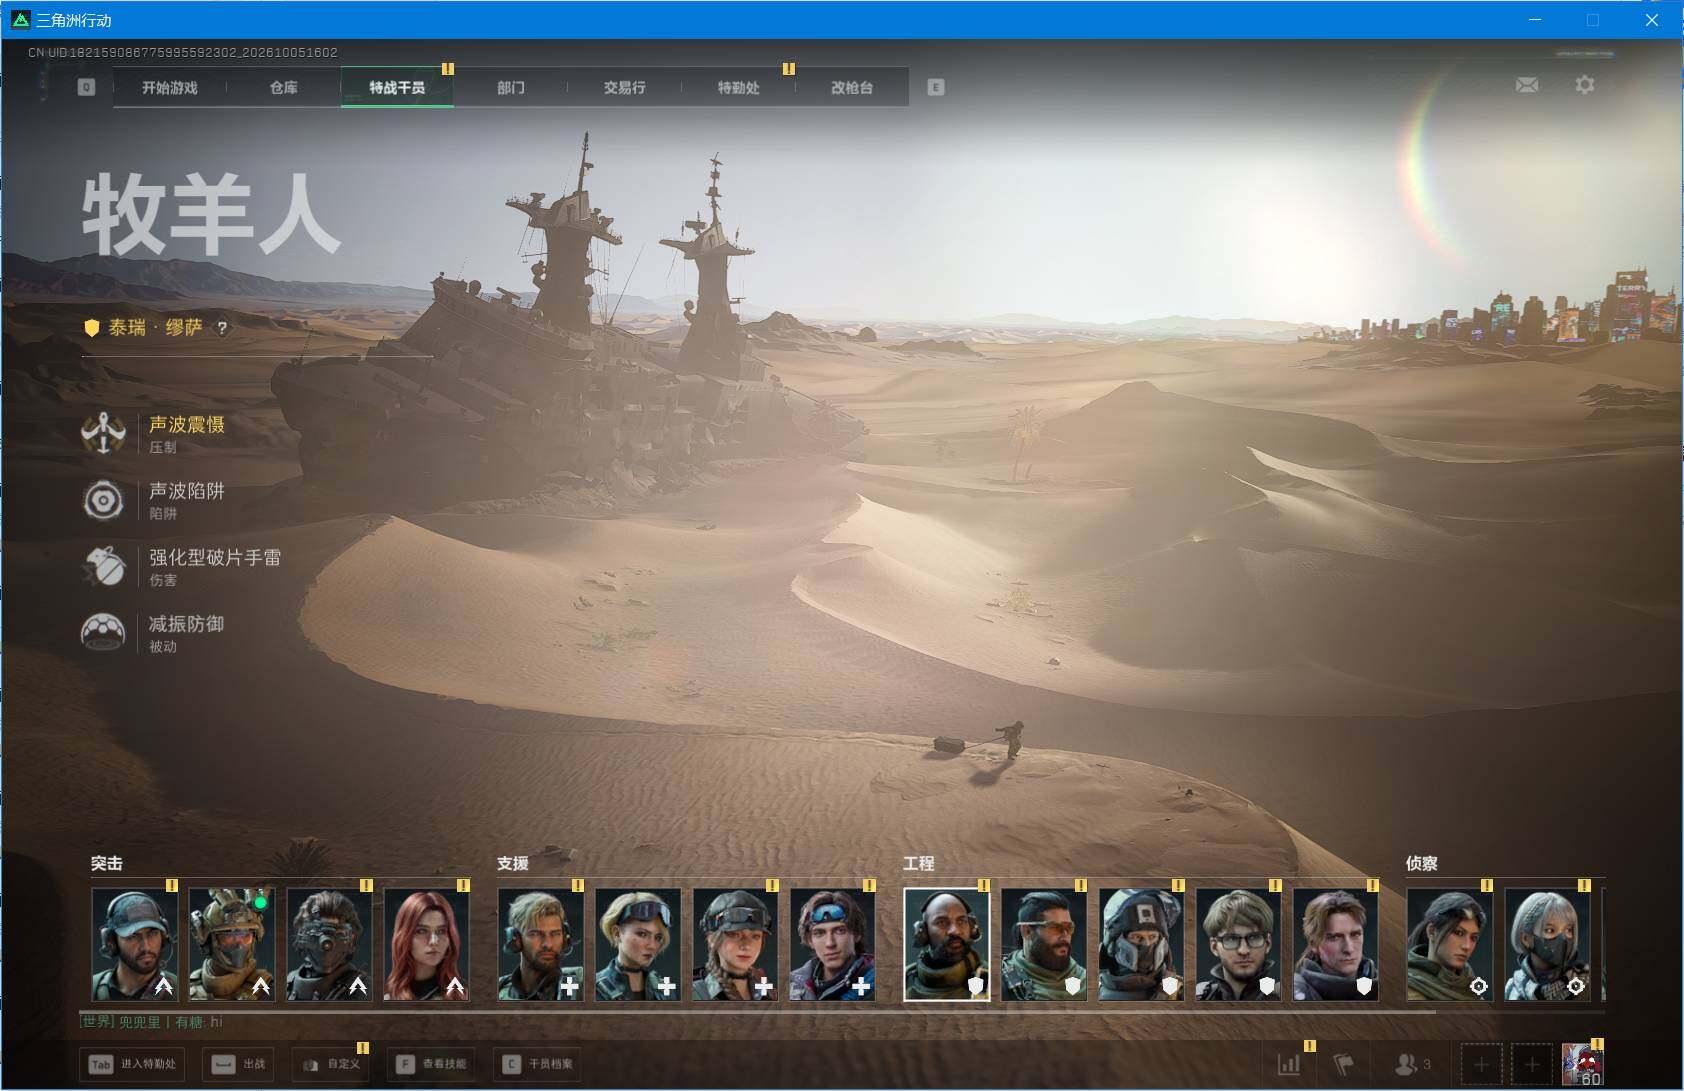The width and height of the screenshot is (1684, 1091).
Task: Open the 干员档案 operator profile button
Action: (x=538, y=1064)
